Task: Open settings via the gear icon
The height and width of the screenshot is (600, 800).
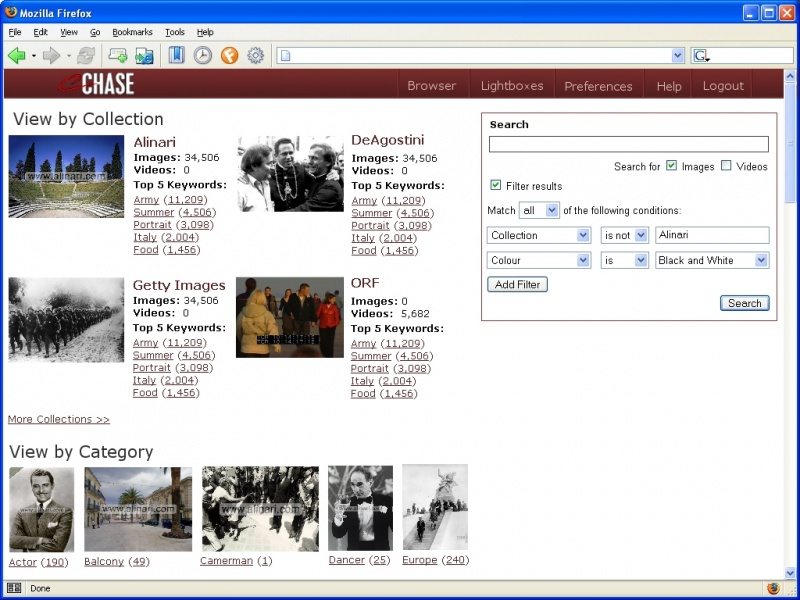Action: tap(254, 55)
